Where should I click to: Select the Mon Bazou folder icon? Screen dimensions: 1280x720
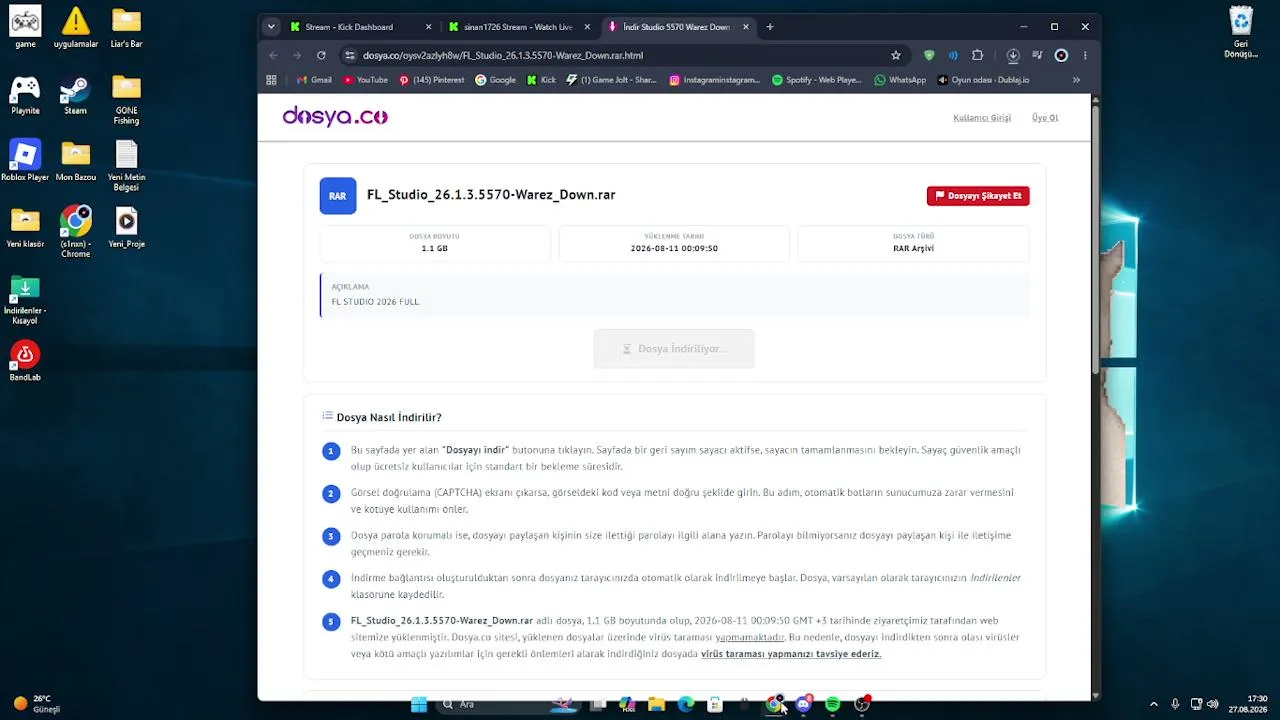(x=75, y=161)
